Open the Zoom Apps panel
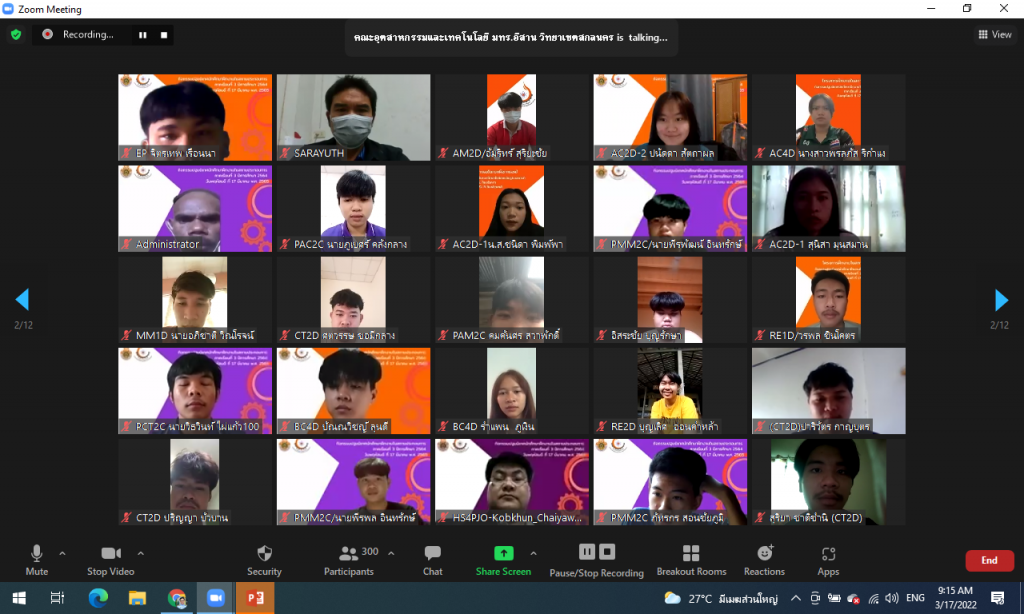The width and height of the screenshot is (1024, 614). pyautogui.click(x=827, y=559)
